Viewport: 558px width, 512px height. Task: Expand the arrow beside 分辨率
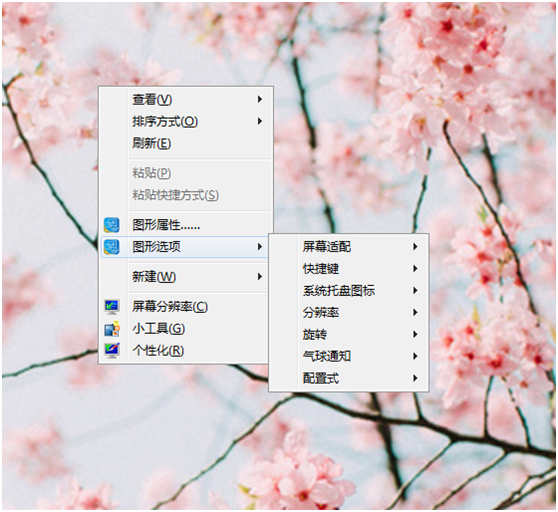(415, 312)
